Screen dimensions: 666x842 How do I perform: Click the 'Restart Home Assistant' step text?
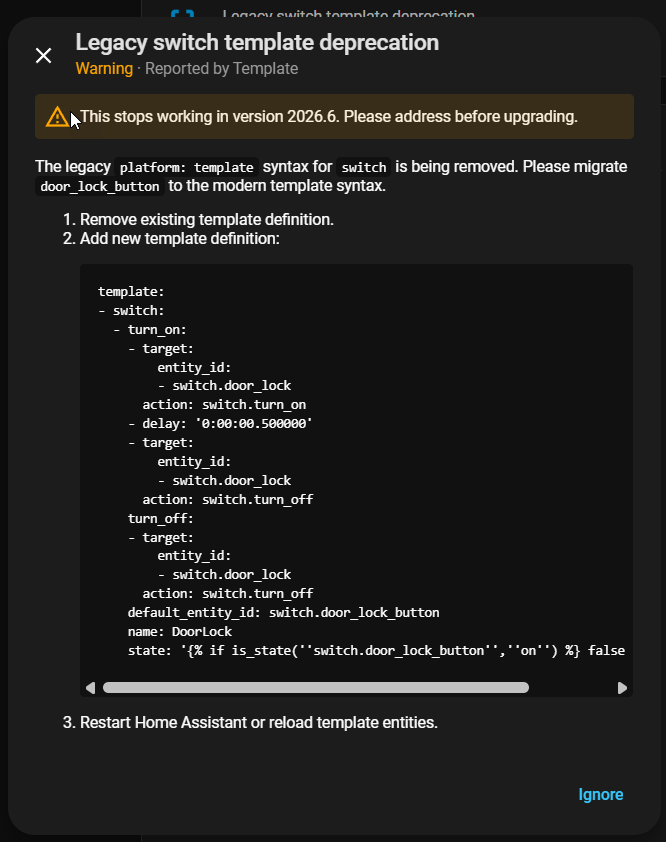click(258, 722)
